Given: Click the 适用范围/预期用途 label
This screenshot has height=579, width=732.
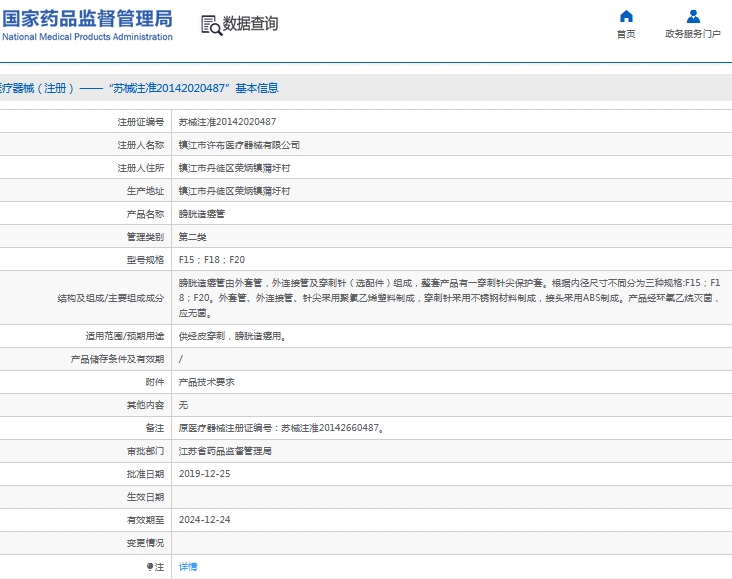Looking at the screenshot, I should [x=125, y=336].
